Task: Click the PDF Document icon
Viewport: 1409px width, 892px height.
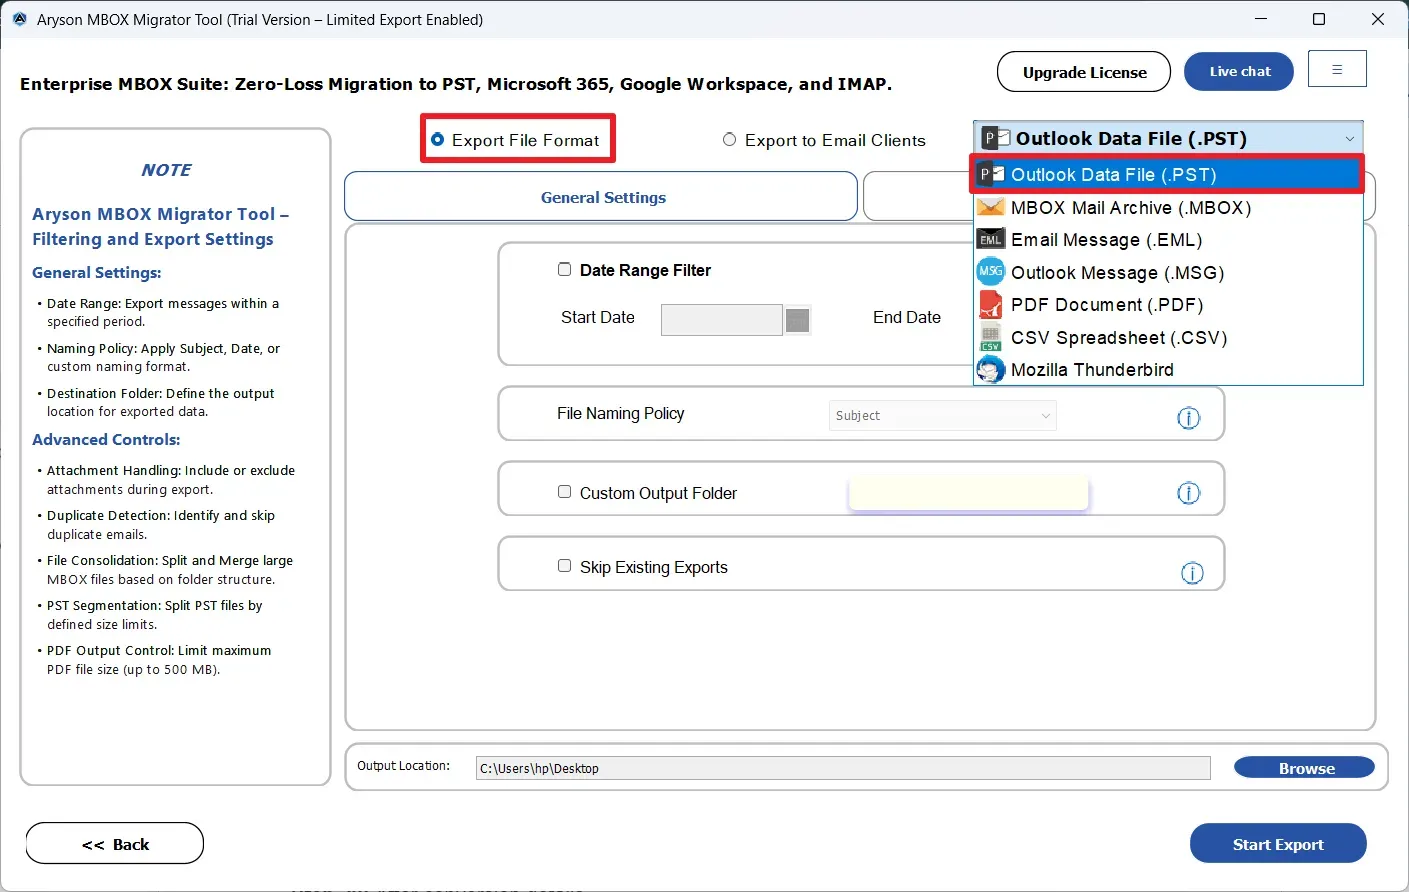Action: (990, 304)
